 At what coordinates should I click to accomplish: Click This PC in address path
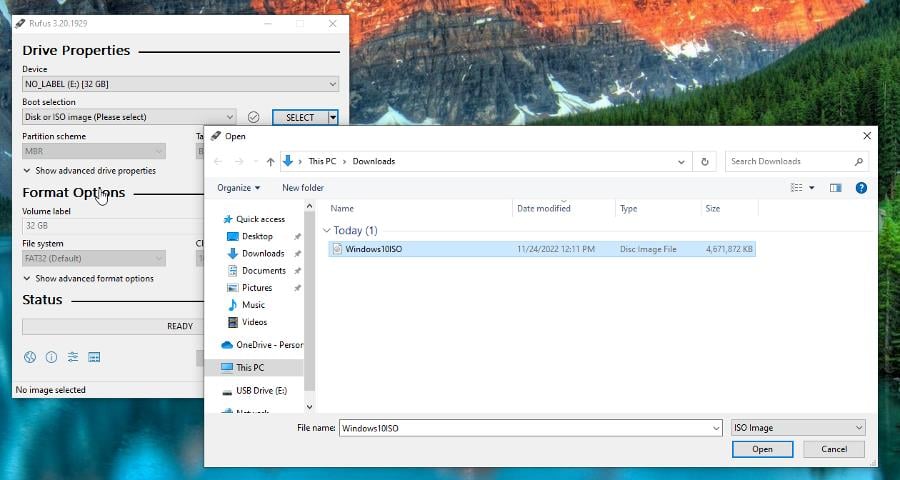322,161
